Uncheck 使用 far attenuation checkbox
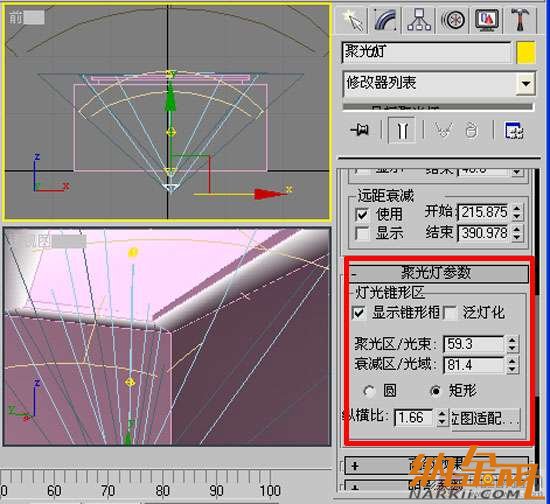The height and width of the screenshot is (504, 550). pos(362,214)
